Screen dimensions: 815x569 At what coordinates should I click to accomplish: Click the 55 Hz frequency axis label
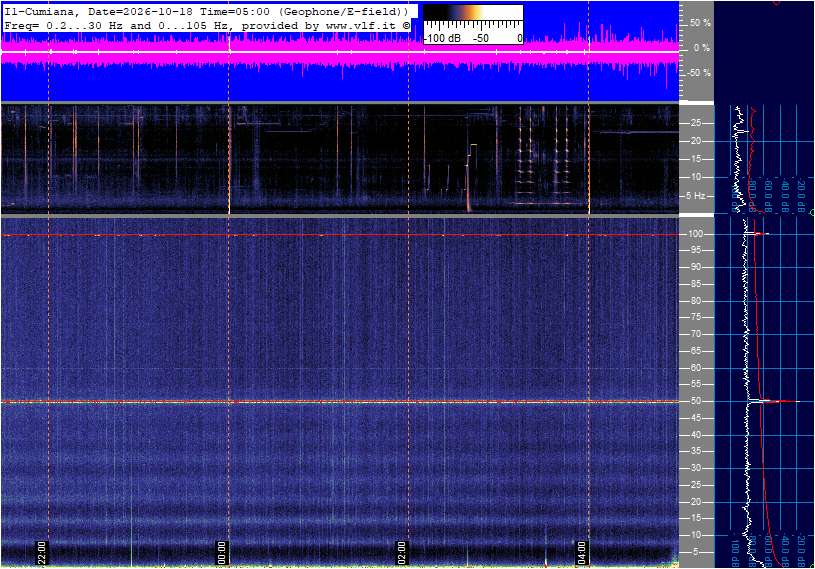click(695, 385)
